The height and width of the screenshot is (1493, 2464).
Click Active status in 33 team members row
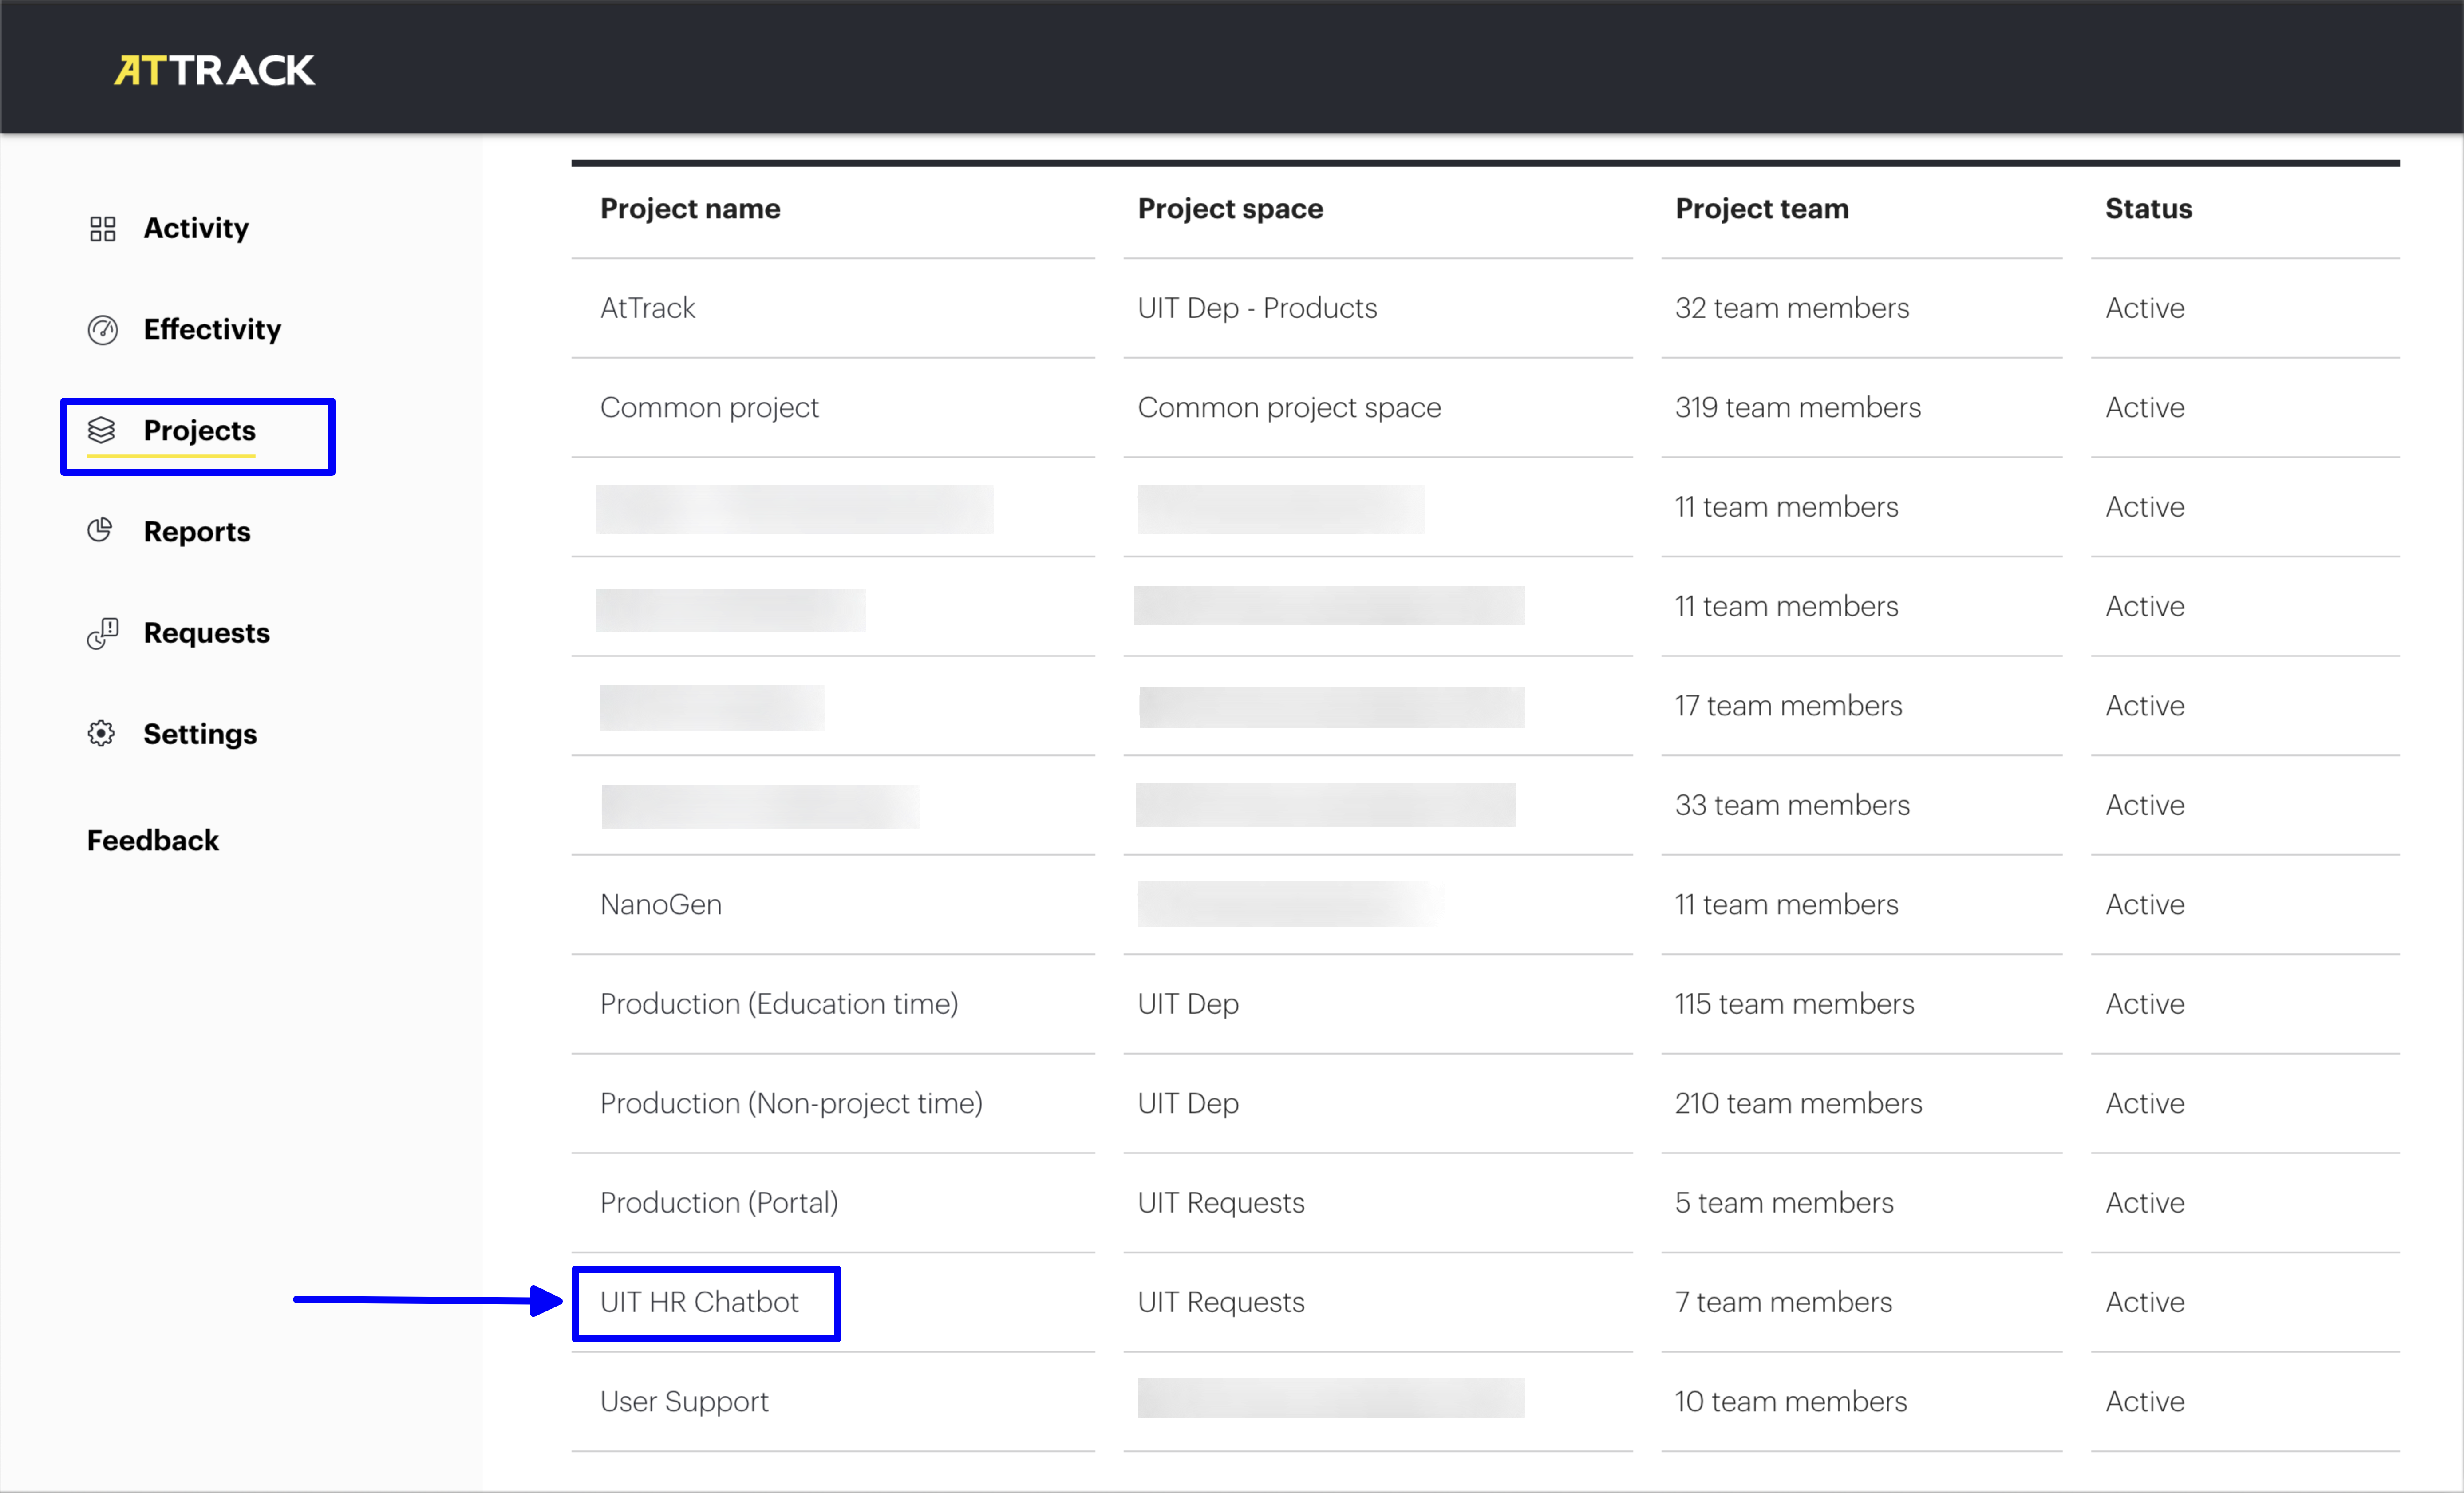coord(2145,805)
